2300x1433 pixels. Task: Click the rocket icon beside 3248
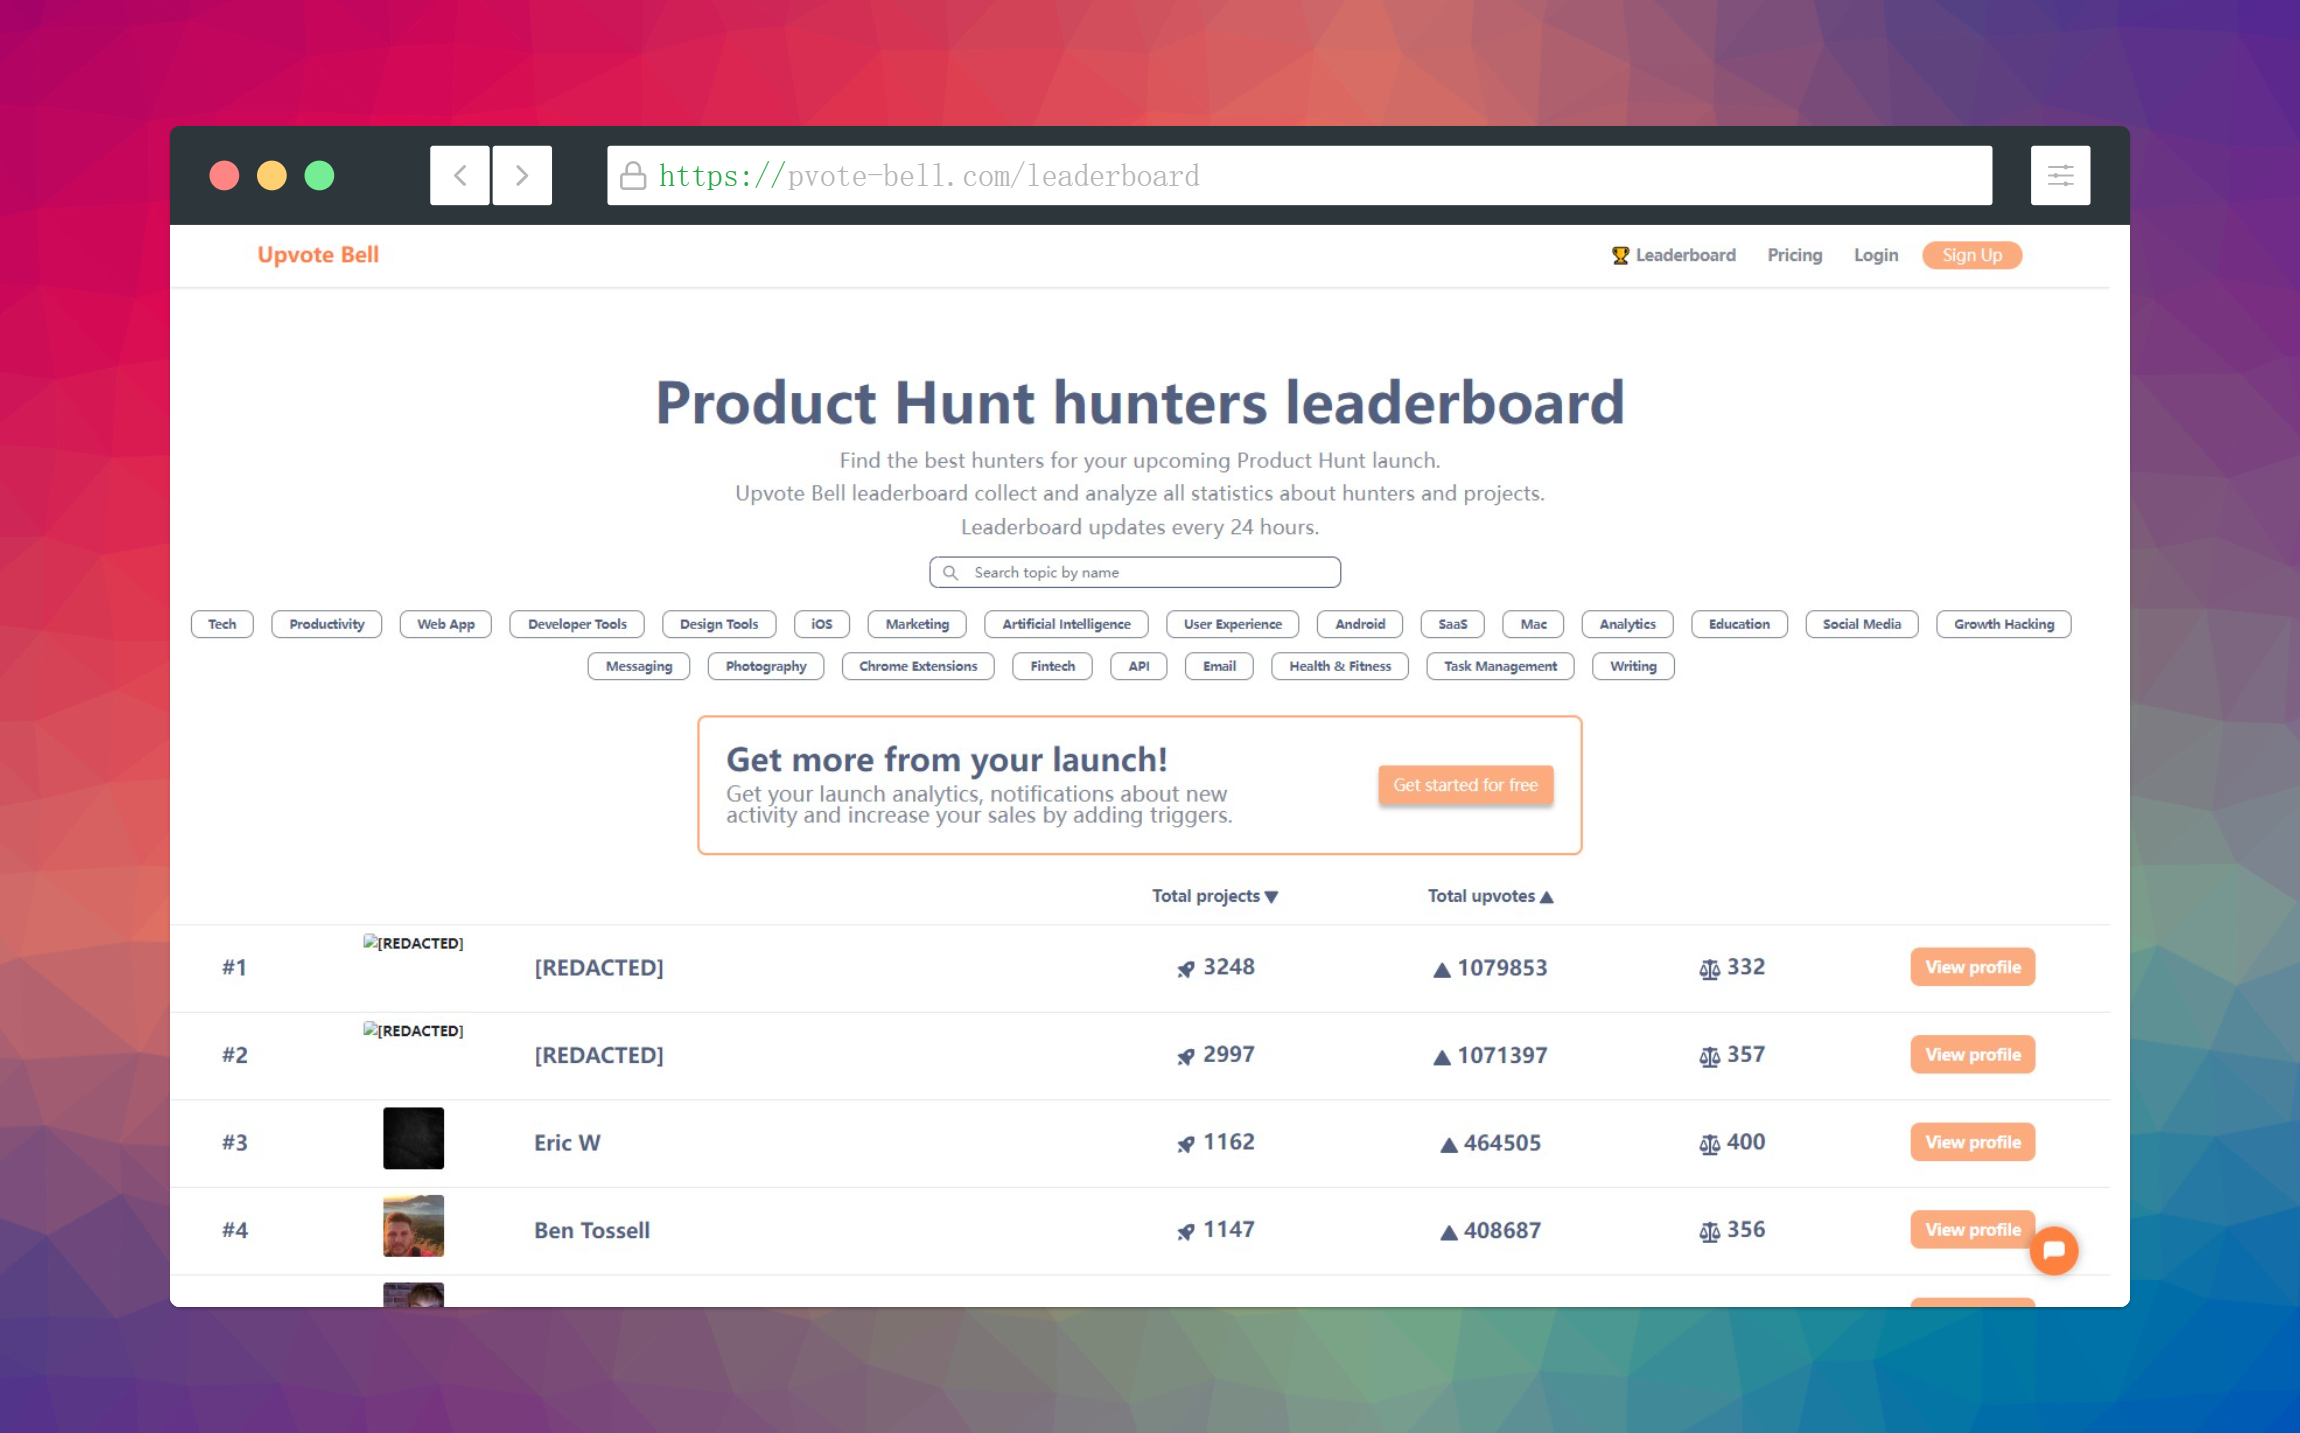click(x=1186, y=969)
